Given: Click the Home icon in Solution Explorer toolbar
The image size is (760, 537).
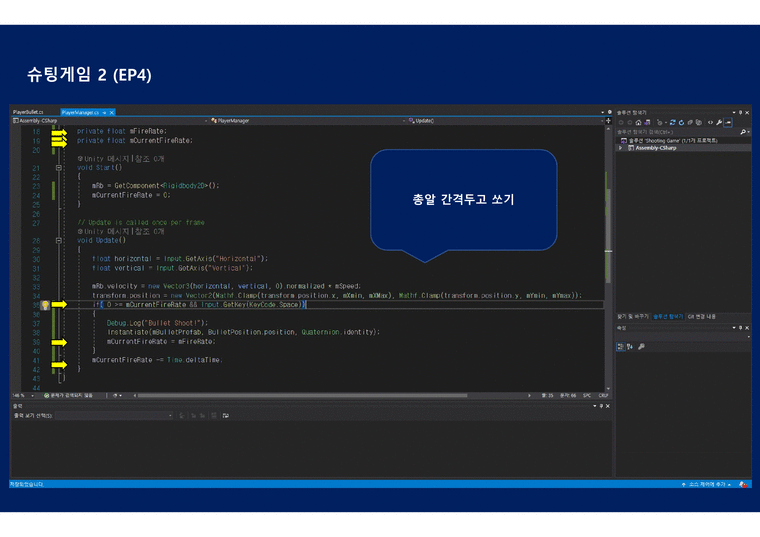Looking at the screenshot, I should 639,121.
